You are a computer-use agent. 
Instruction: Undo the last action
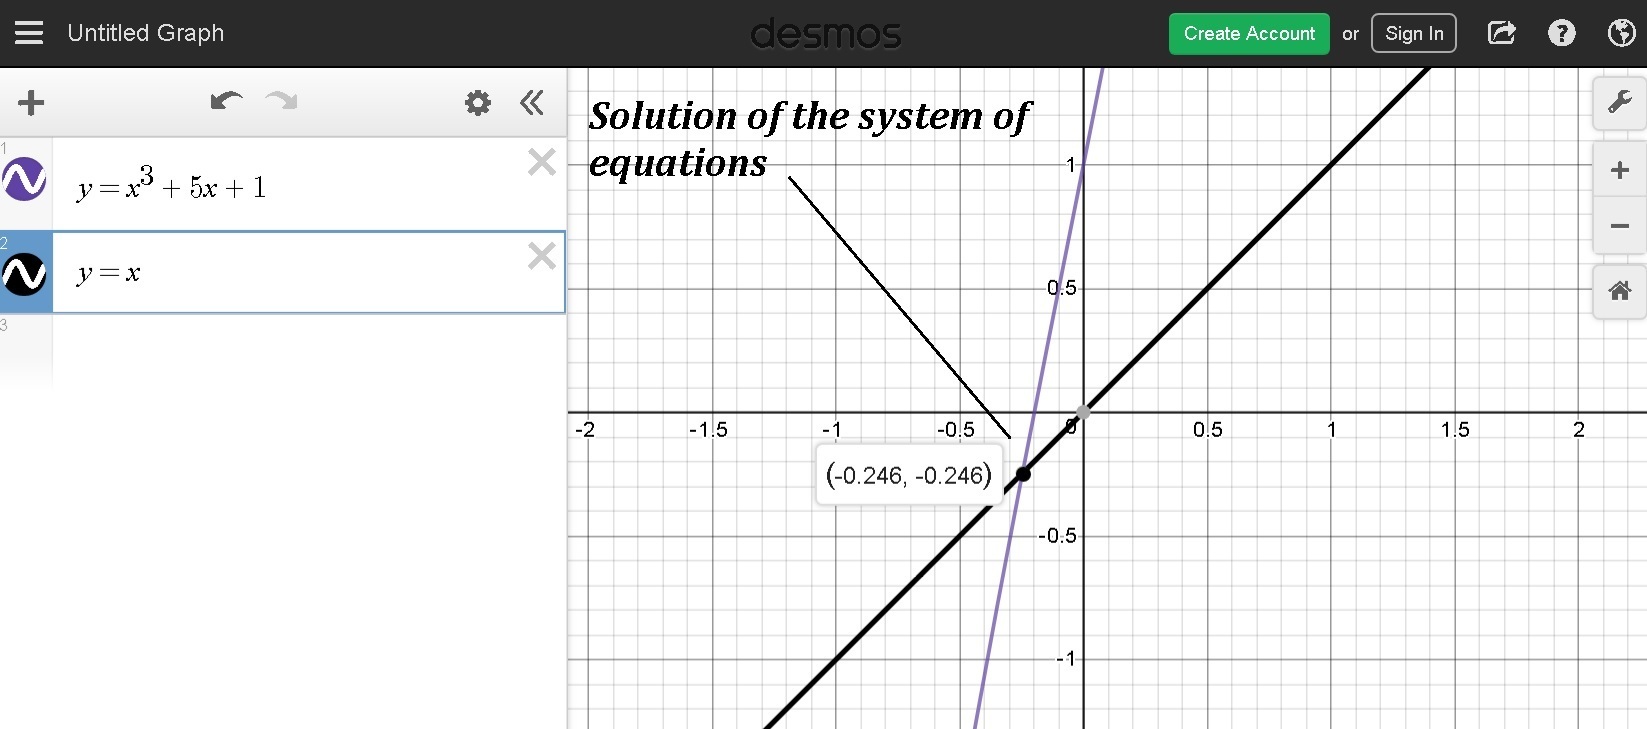coord(227,101)
